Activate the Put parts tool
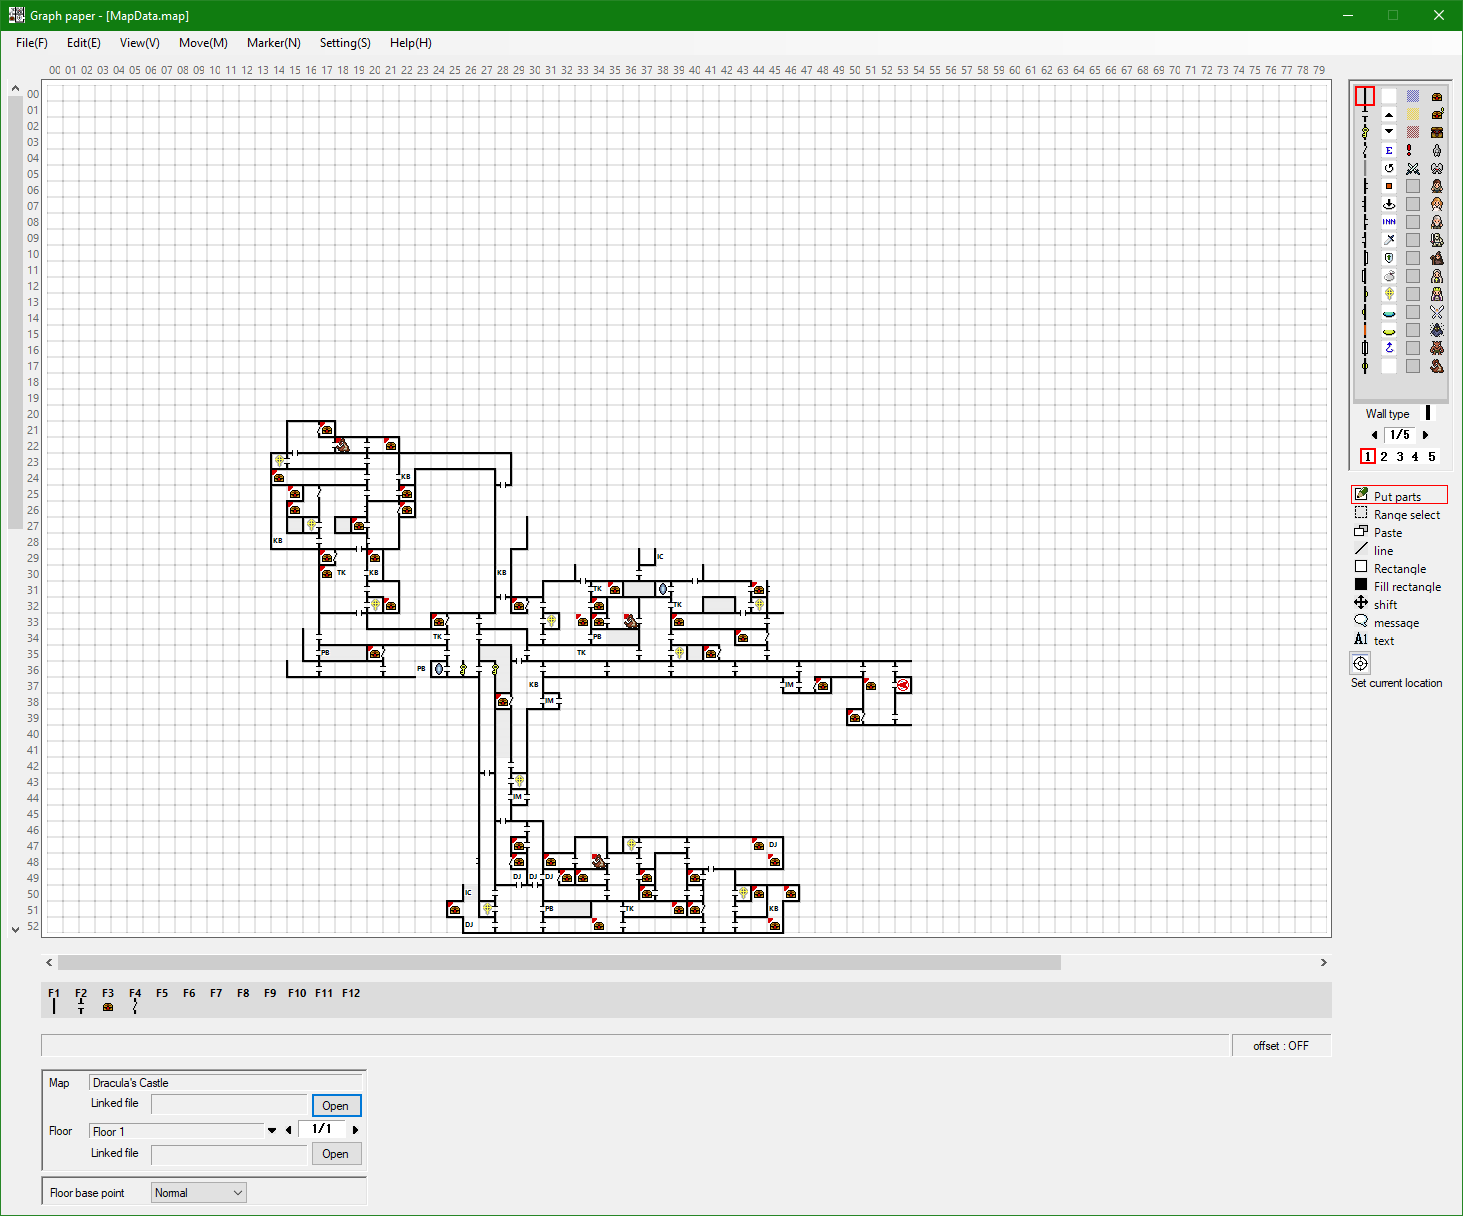The width and height of the screenshot is (1463, 1216). tap(1399, 496)
